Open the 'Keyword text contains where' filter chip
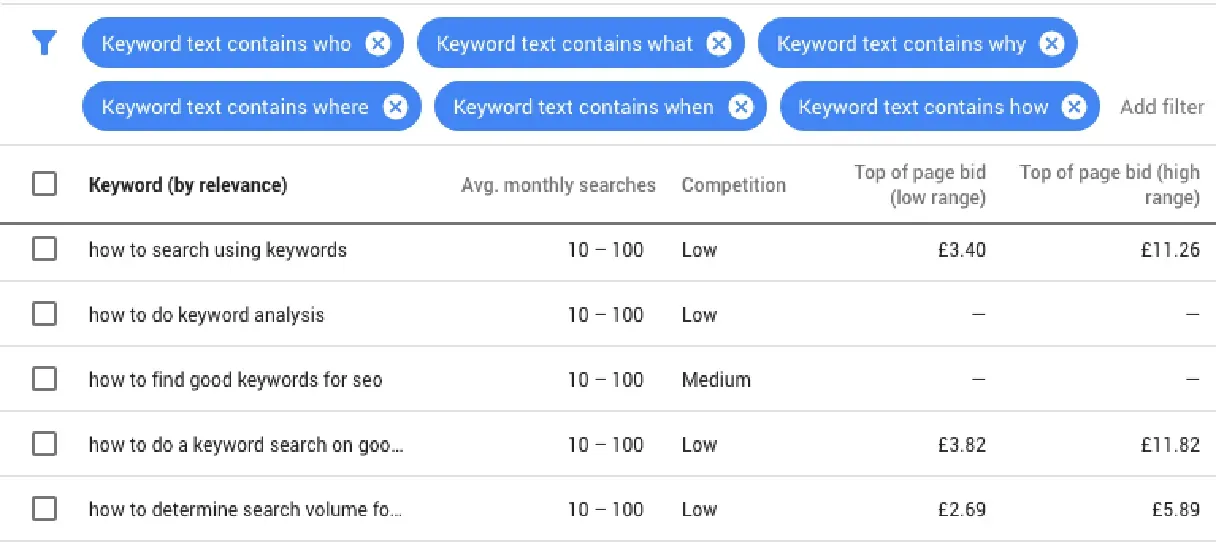The width and height of the screenshot is (1216, 545). point(235,107)
